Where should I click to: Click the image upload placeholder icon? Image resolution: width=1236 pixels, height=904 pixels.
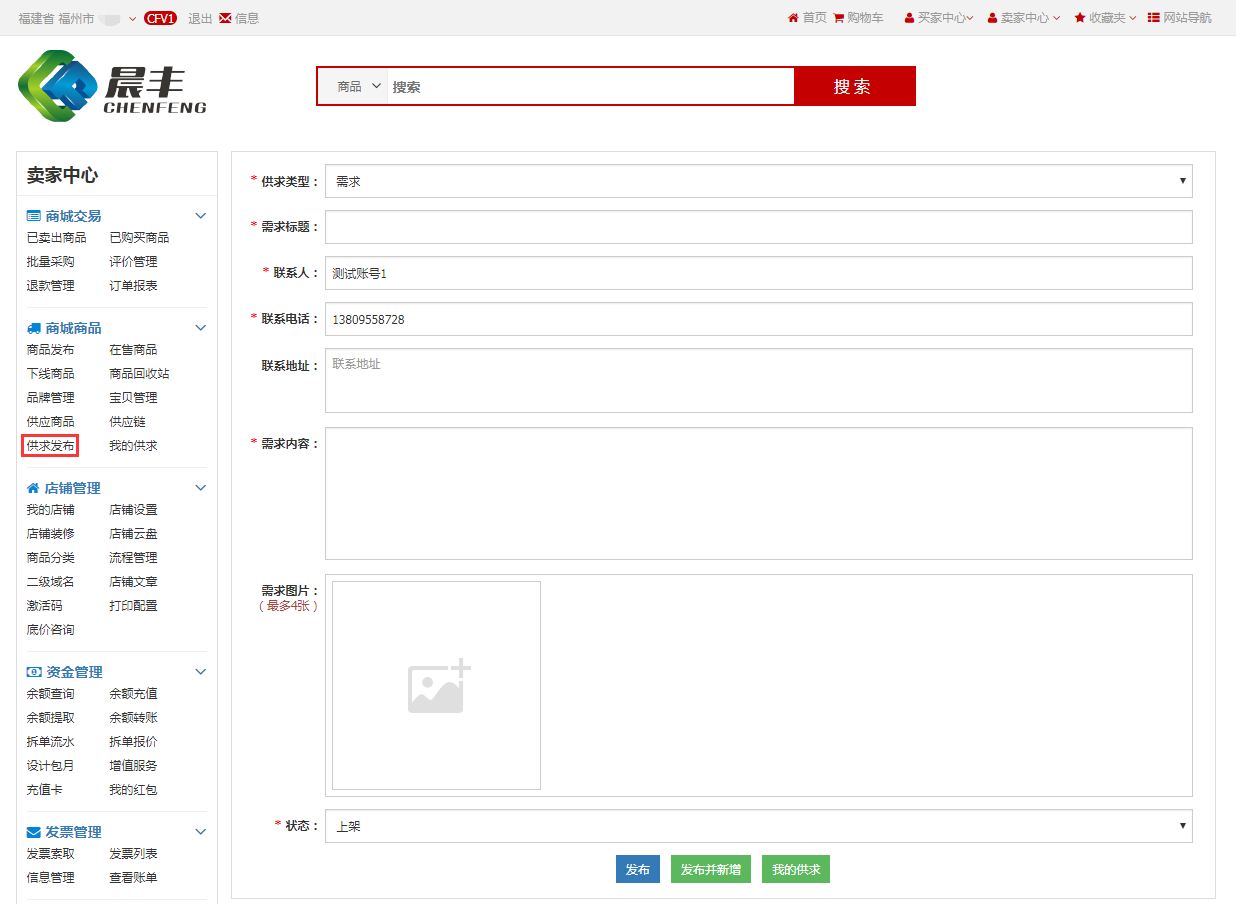[438, 686]
